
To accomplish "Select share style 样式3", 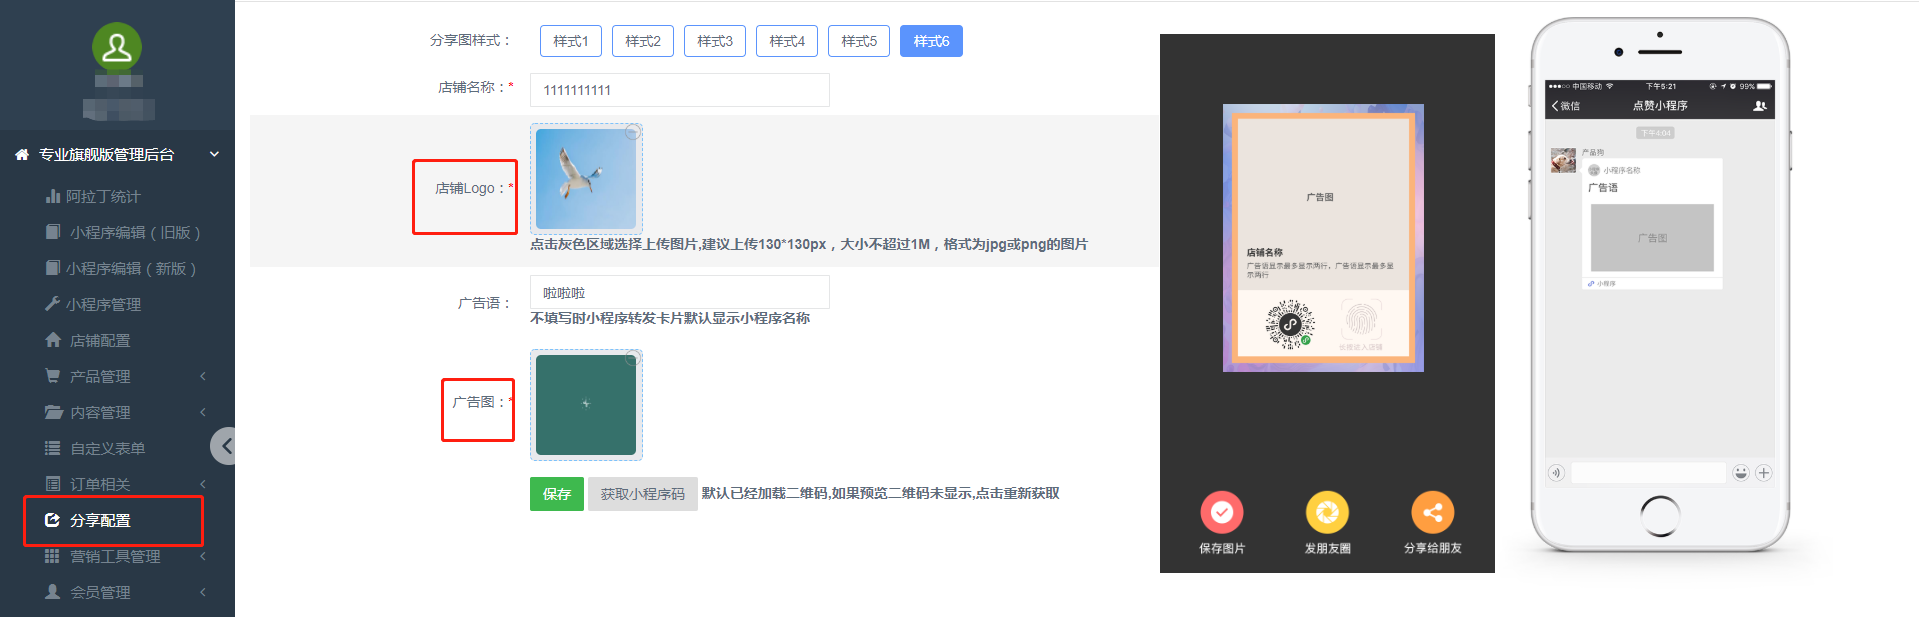I will tap(715, 41).
